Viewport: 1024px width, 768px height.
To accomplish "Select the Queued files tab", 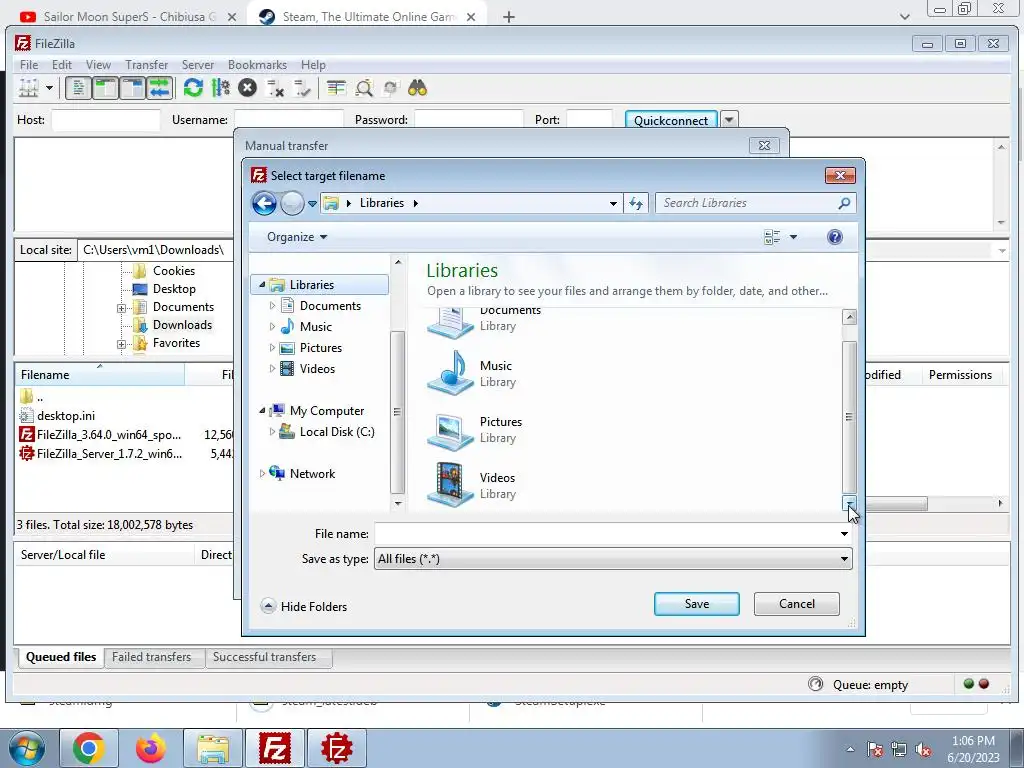I will click(x=61, y=657).
